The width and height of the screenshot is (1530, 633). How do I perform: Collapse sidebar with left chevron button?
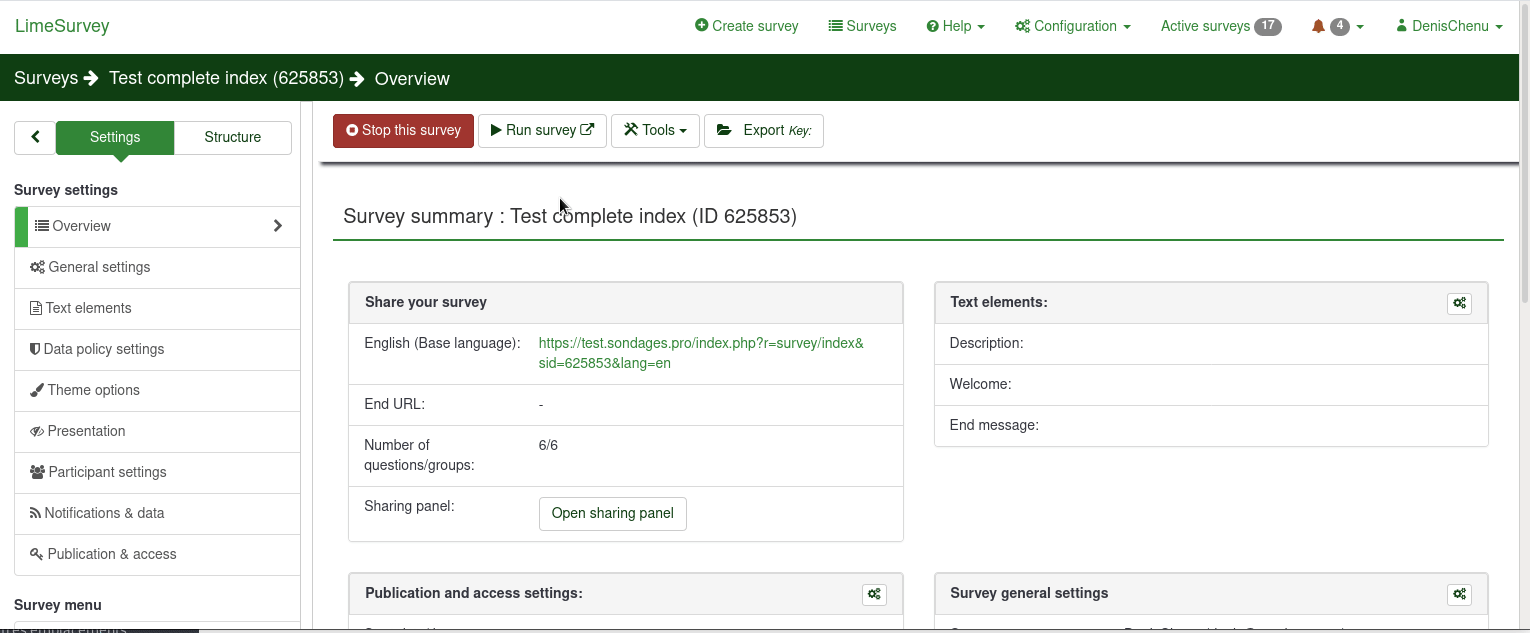[x=35, y=138]
